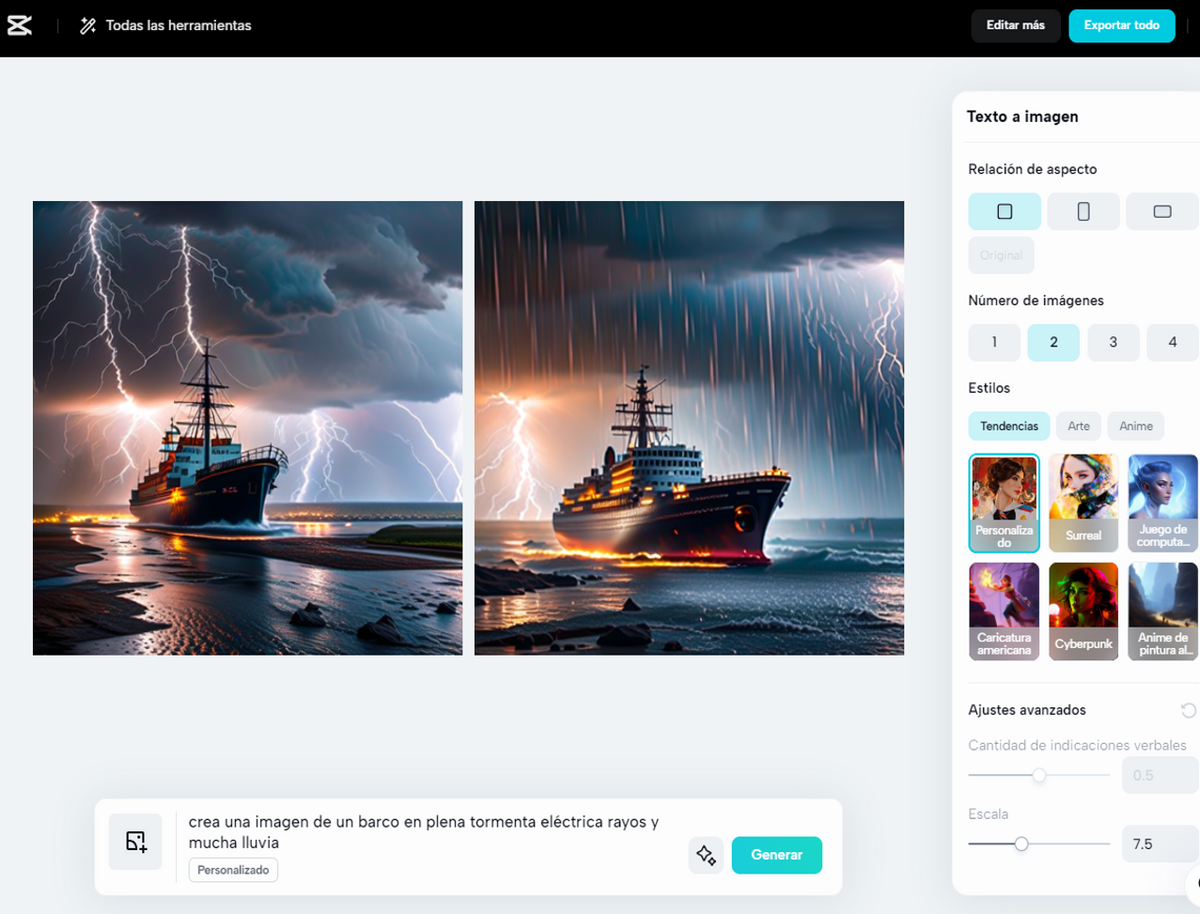Select the portrait phone aspect ratio icon

coord(1083,212)
